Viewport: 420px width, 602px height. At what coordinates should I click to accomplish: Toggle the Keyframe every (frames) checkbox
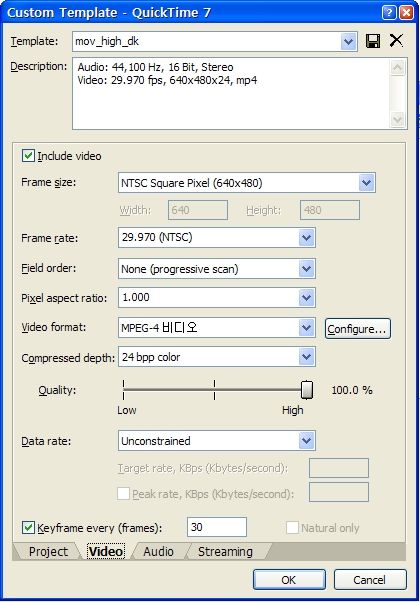pos(28,528)
